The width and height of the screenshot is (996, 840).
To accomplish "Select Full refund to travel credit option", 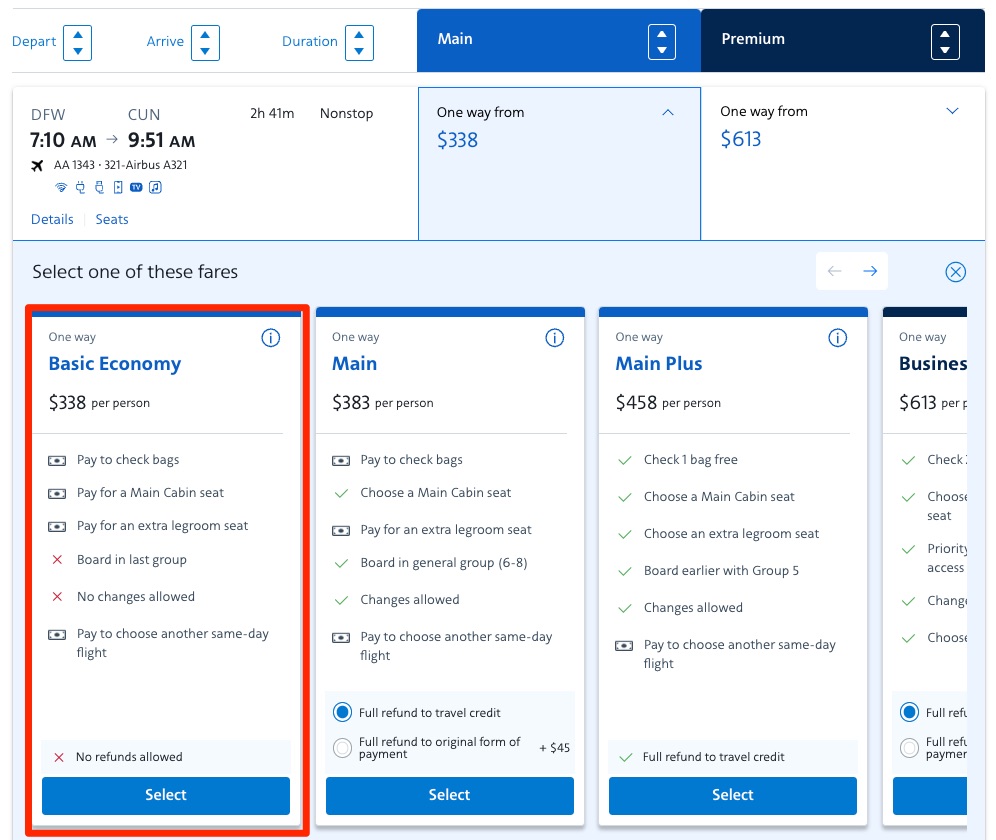I will tap(343, 713).
